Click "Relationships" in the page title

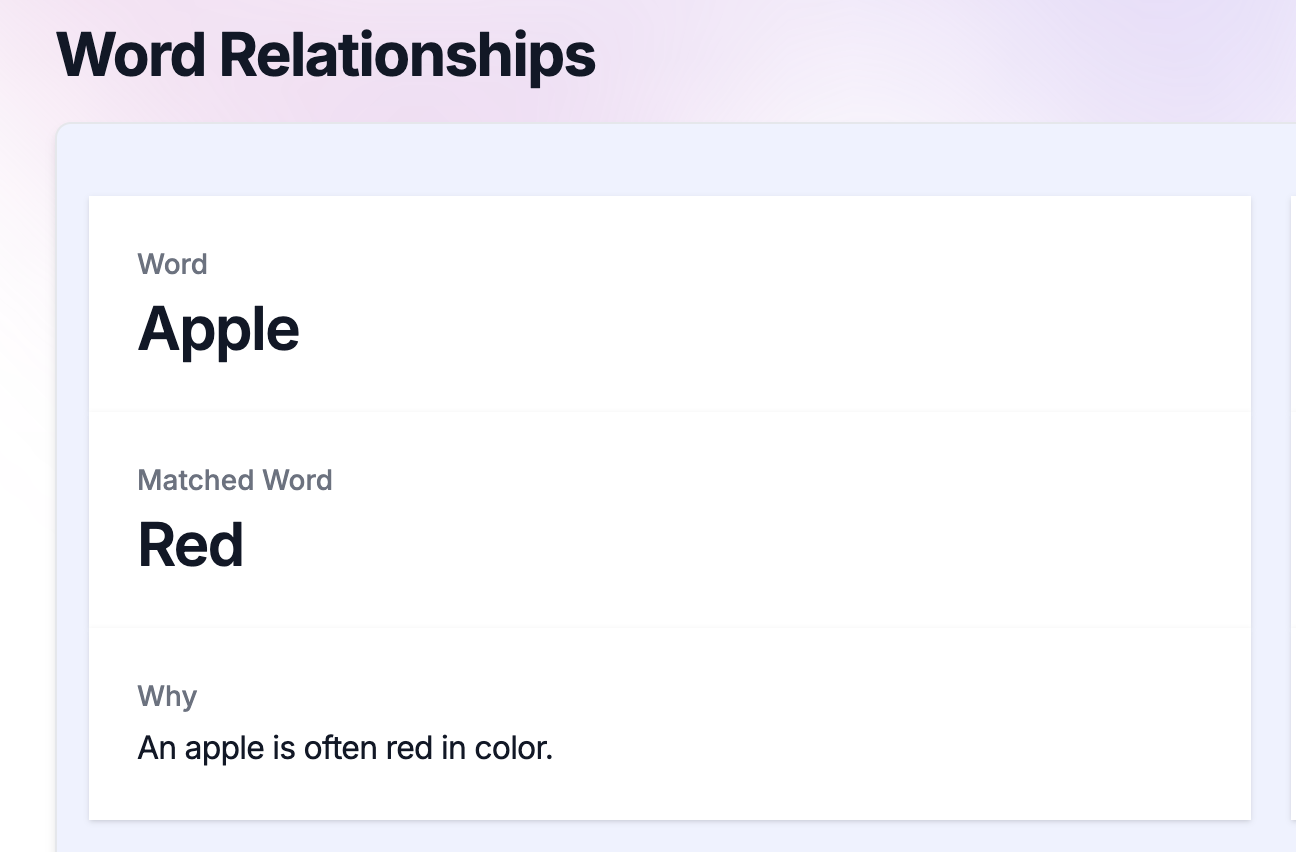pyautogui.click(x=407, y=55)
